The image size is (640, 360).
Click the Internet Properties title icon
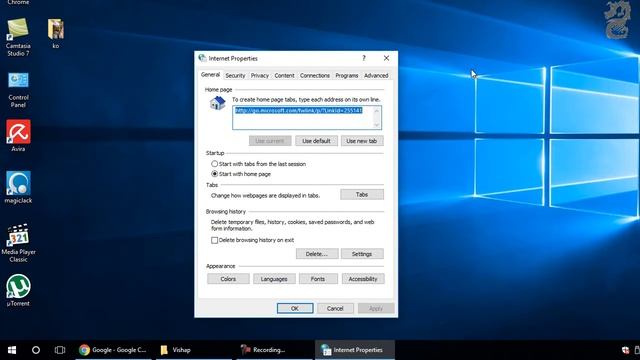tap(202, 58)
